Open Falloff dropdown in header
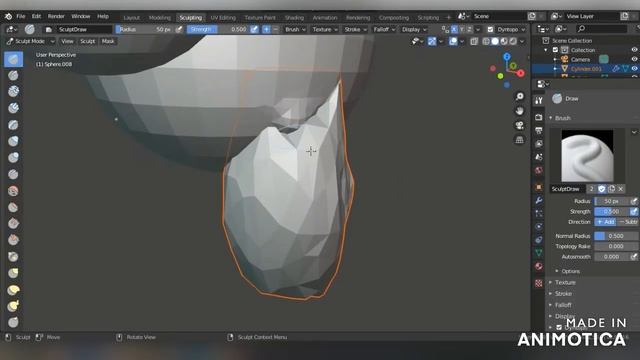 (384, 29)
